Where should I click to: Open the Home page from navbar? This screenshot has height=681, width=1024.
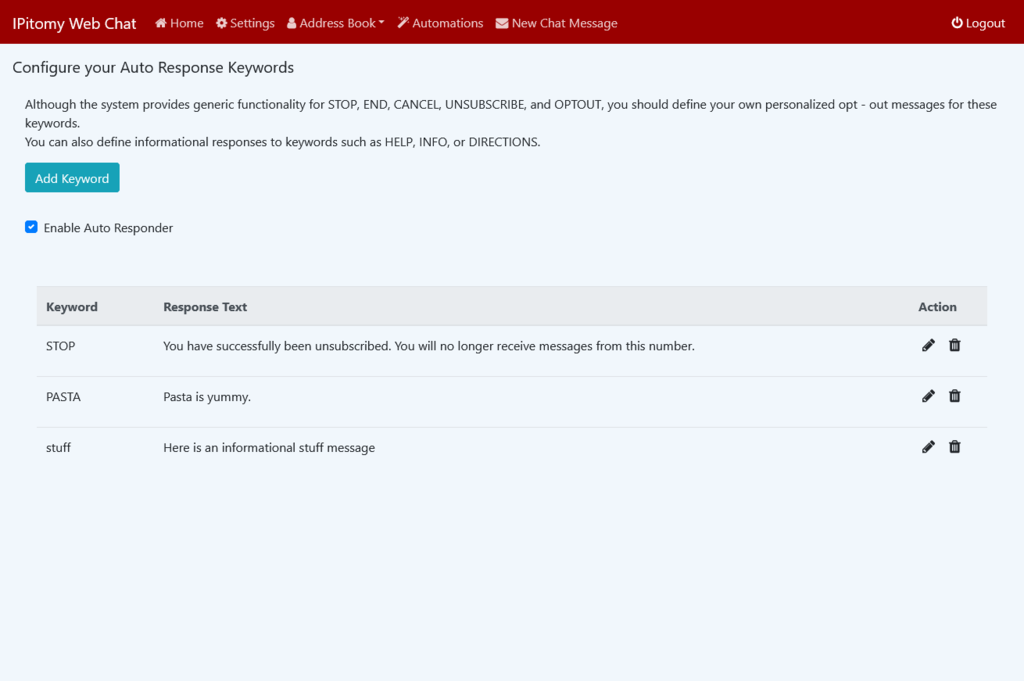click(x=179, y=23)
